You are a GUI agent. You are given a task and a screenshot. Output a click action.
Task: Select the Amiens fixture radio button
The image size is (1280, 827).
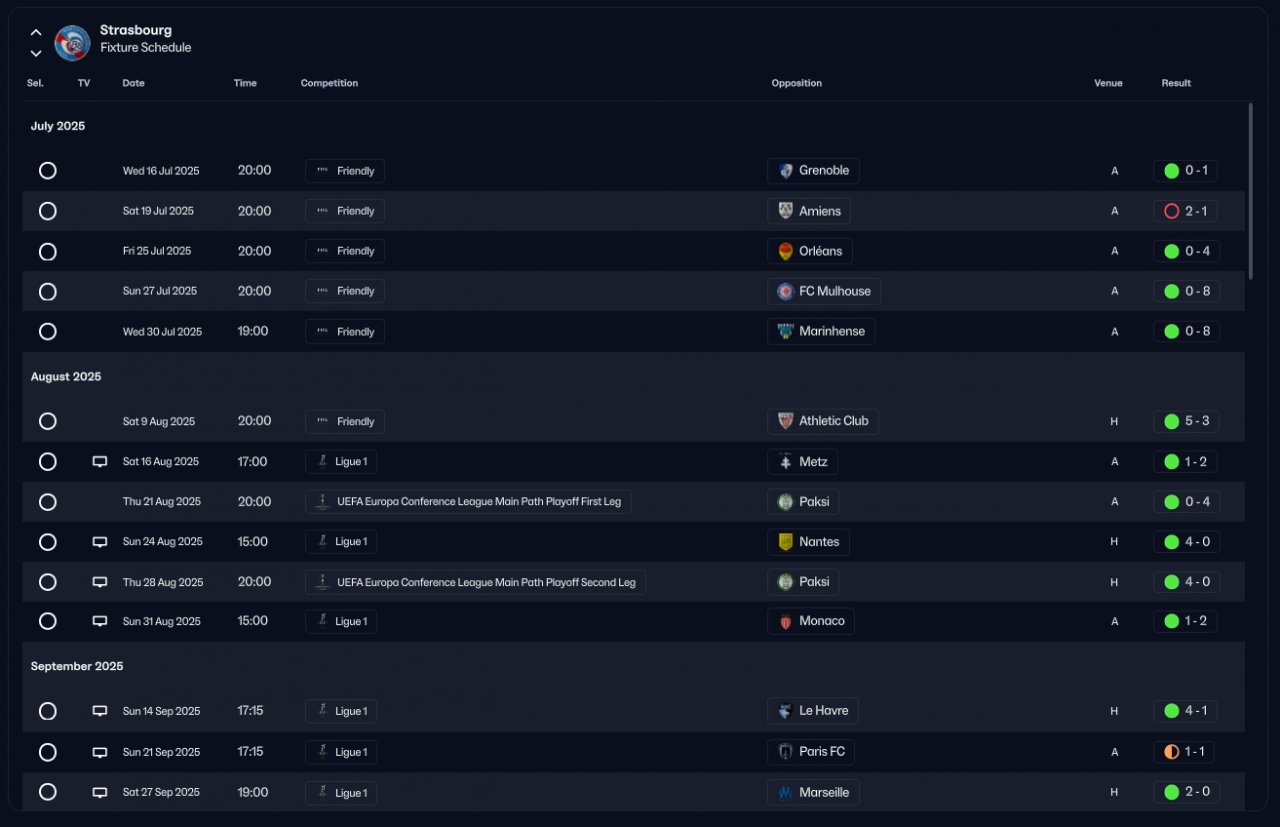click(x=47, y=211)
